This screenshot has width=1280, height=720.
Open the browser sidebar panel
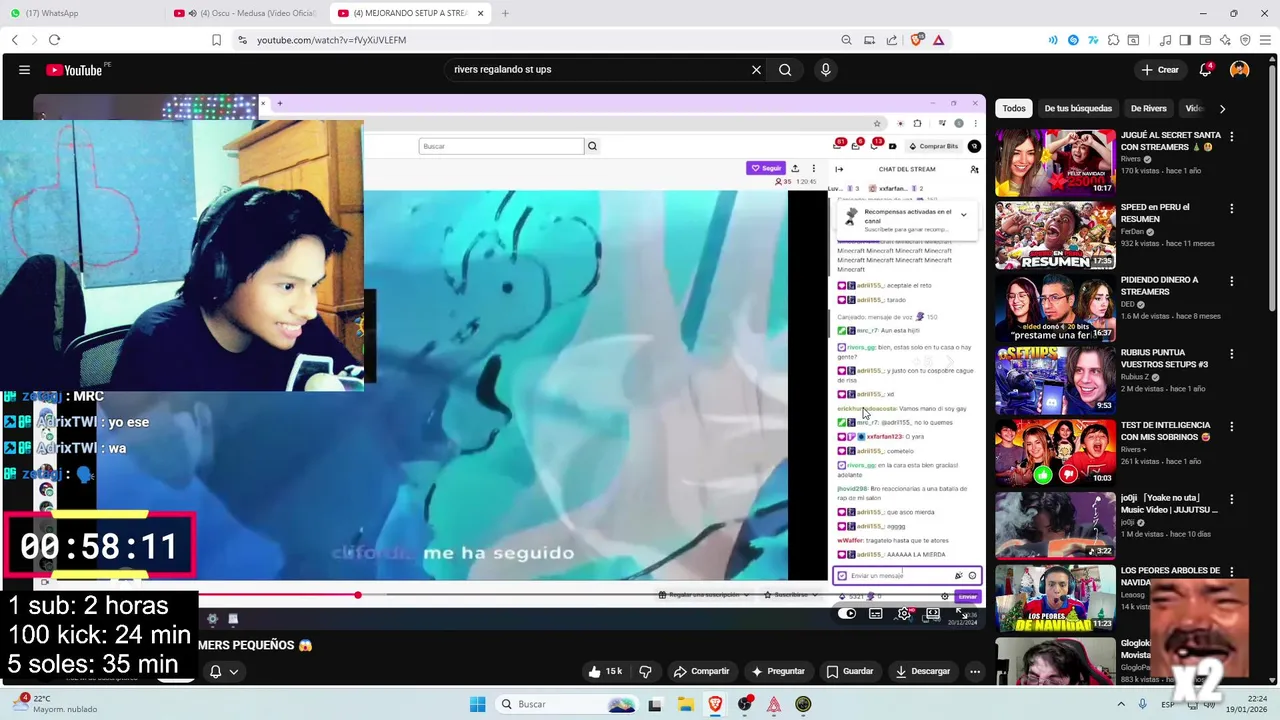[x=1185, y=40]
